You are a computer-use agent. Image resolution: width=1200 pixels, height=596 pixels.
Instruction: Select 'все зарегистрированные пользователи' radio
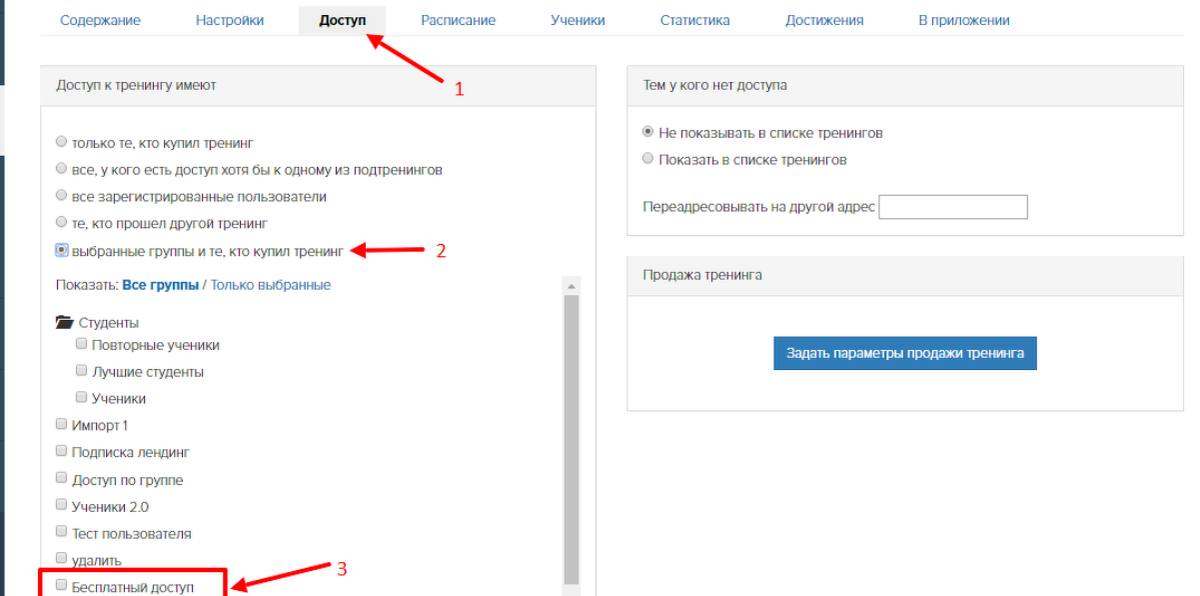62,197
